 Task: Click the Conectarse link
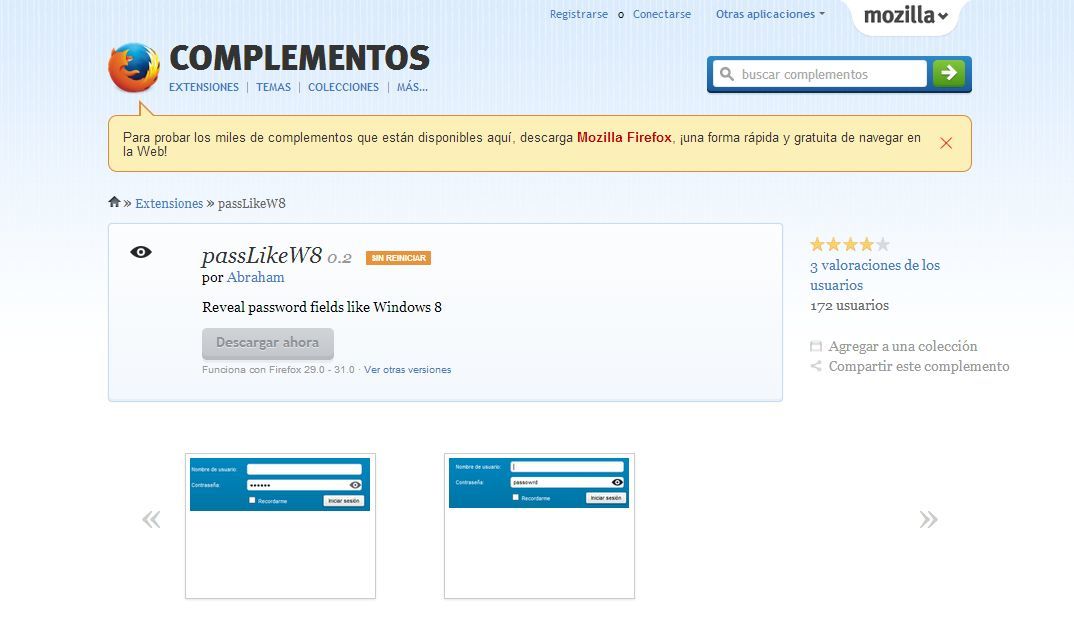662,14
